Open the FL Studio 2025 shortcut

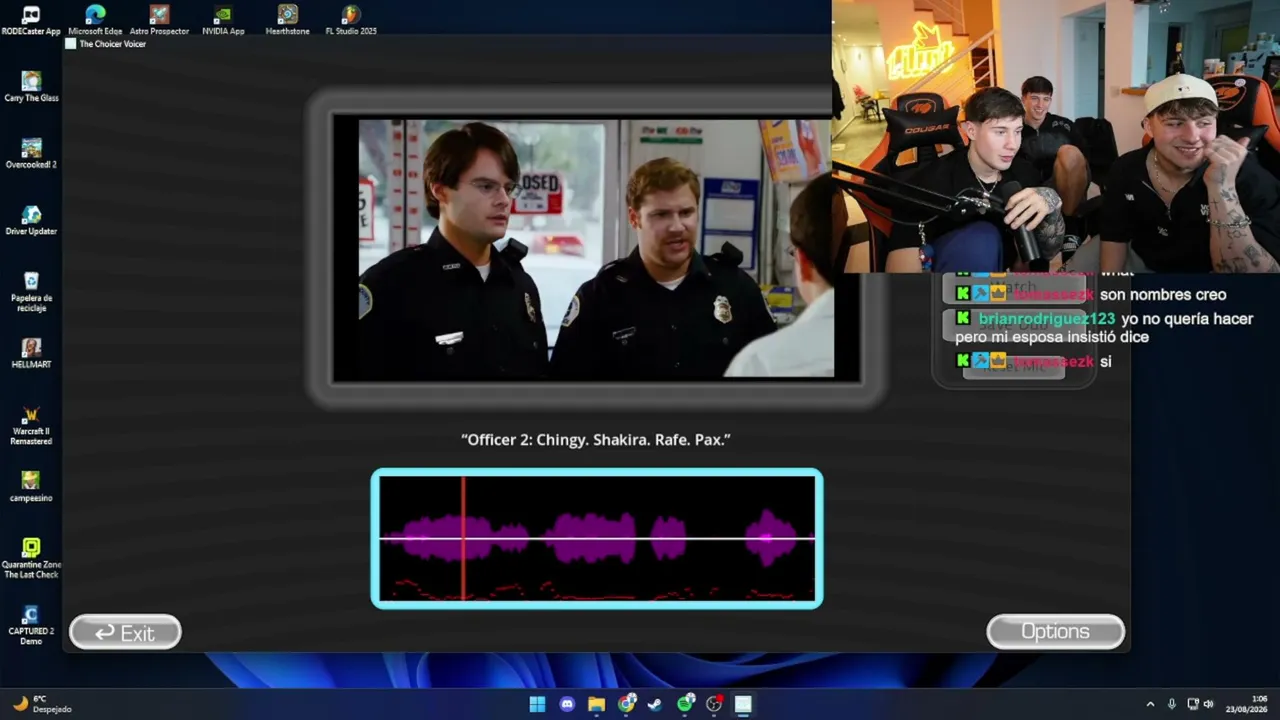(351, 20)
